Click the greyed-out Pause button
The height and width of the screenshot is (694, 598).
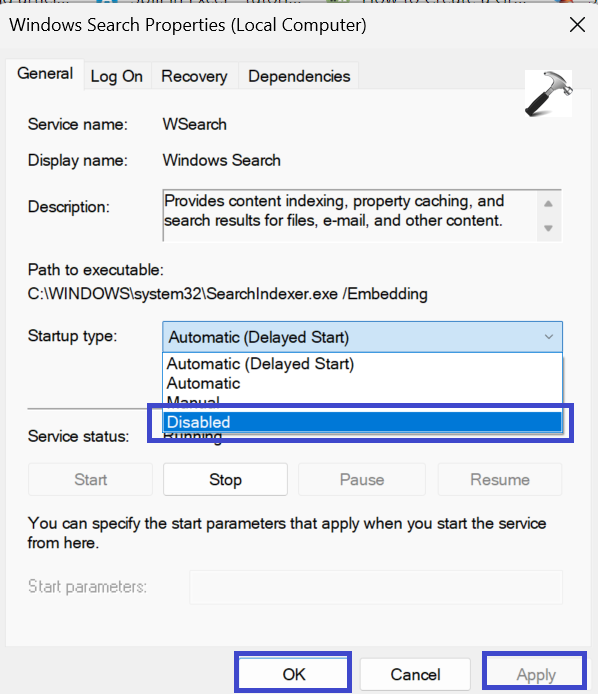coord(362,479)
